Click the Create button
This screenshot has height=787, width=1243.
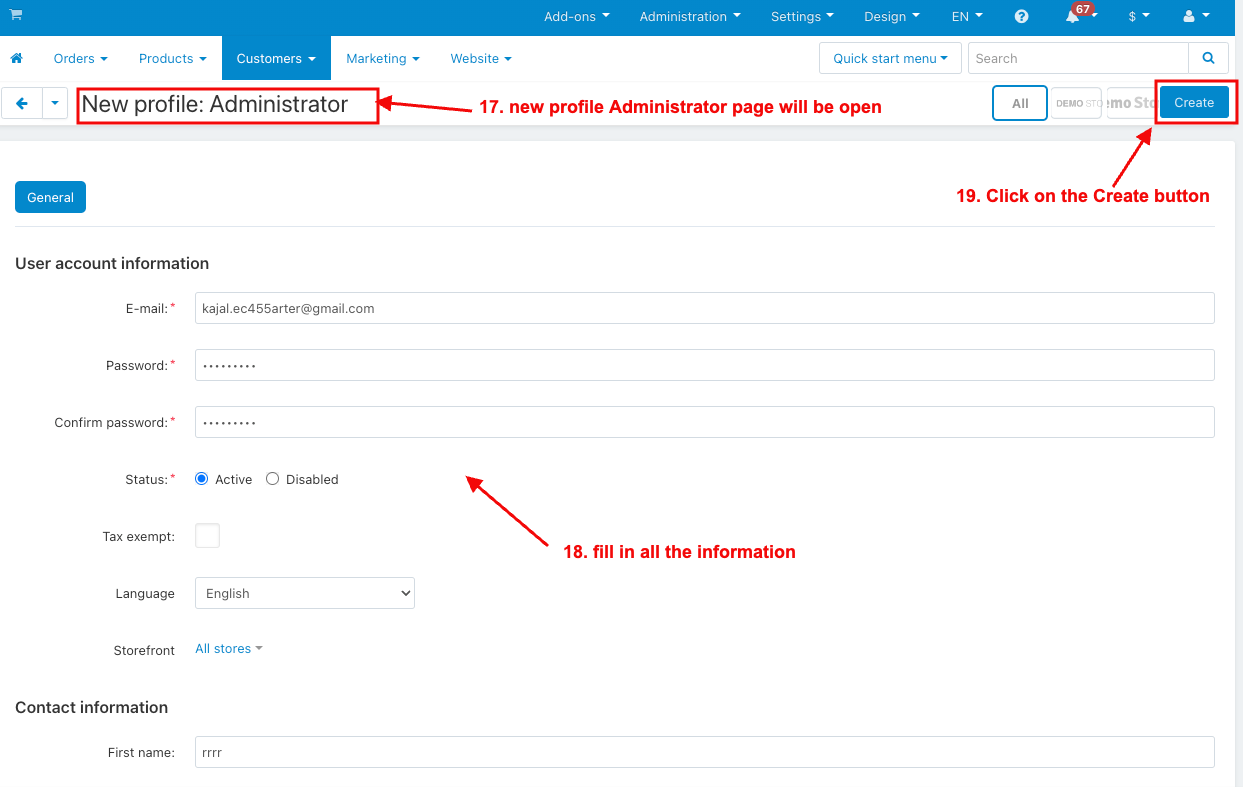point(1194,102)
